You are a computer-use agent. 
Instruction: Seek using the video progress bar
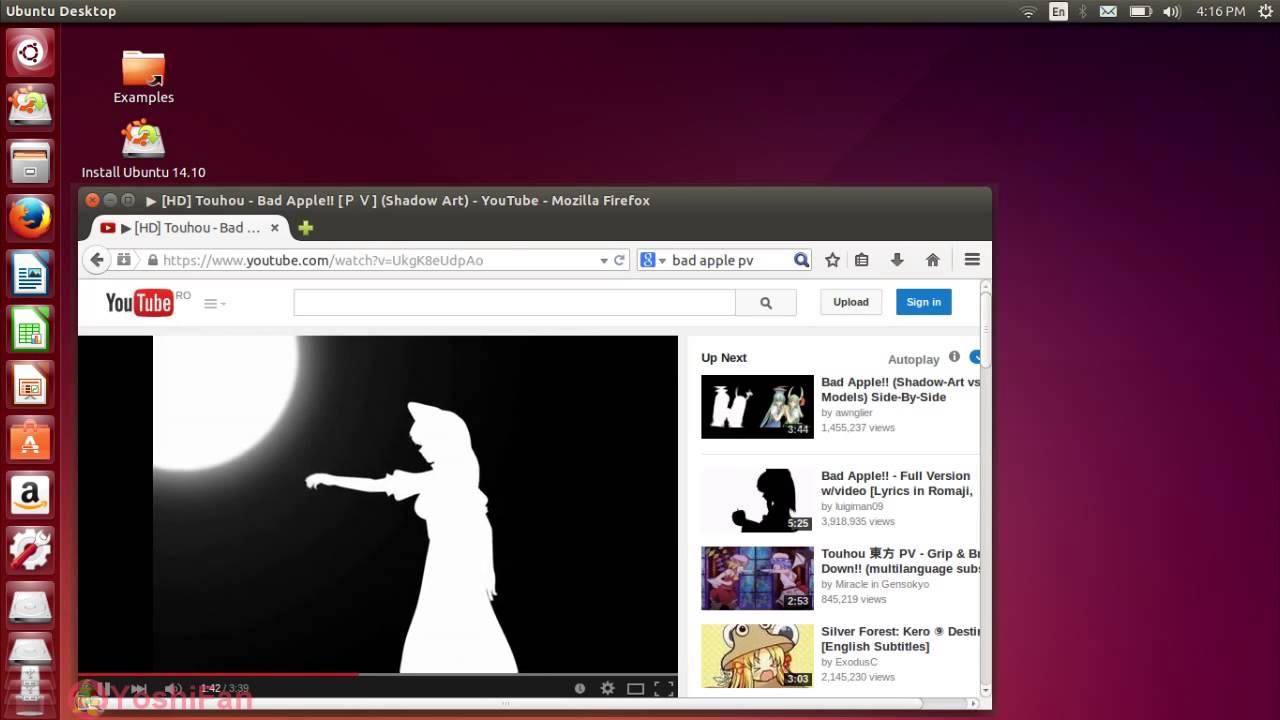tap(378, 674)
